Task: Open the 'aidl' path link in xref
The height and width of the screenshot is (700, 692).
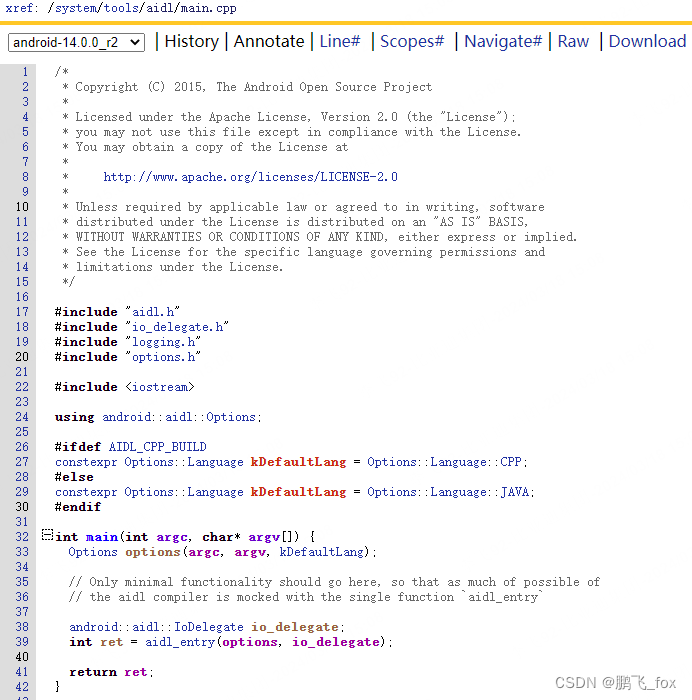Action: point(159,8)
